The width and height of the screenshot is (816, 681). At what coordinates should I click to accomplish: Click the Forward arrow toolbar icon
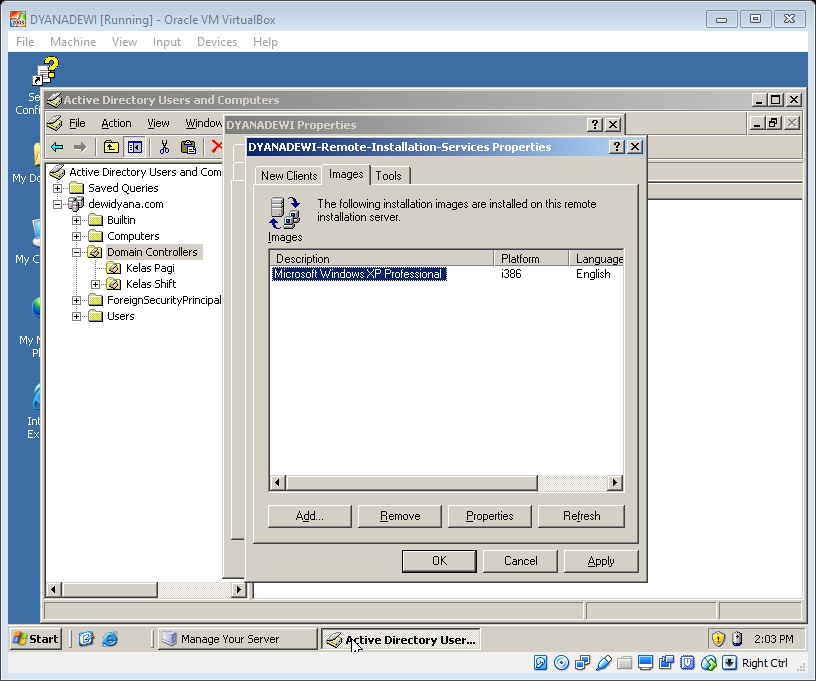tap(80, 147)
